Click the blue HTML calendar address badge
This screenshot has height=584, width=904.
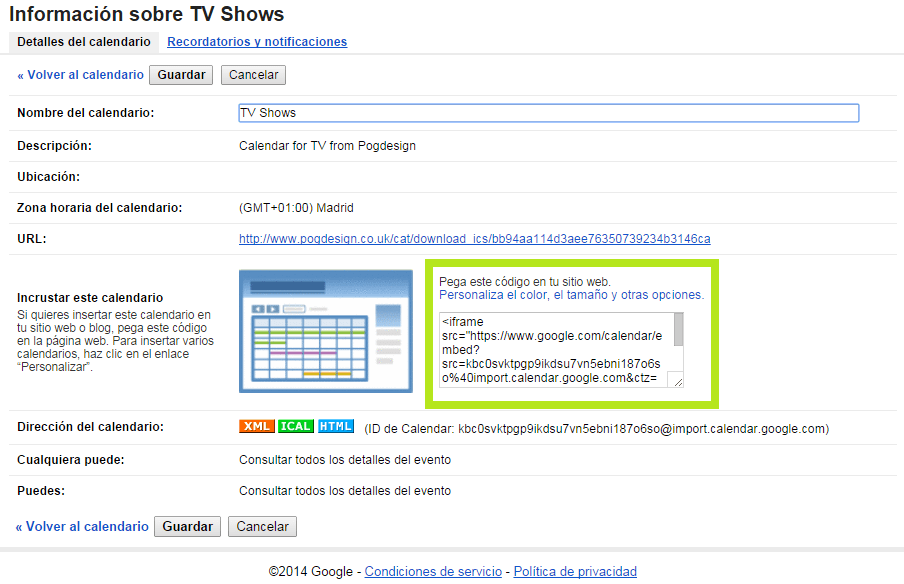click(x=336, y=426)
